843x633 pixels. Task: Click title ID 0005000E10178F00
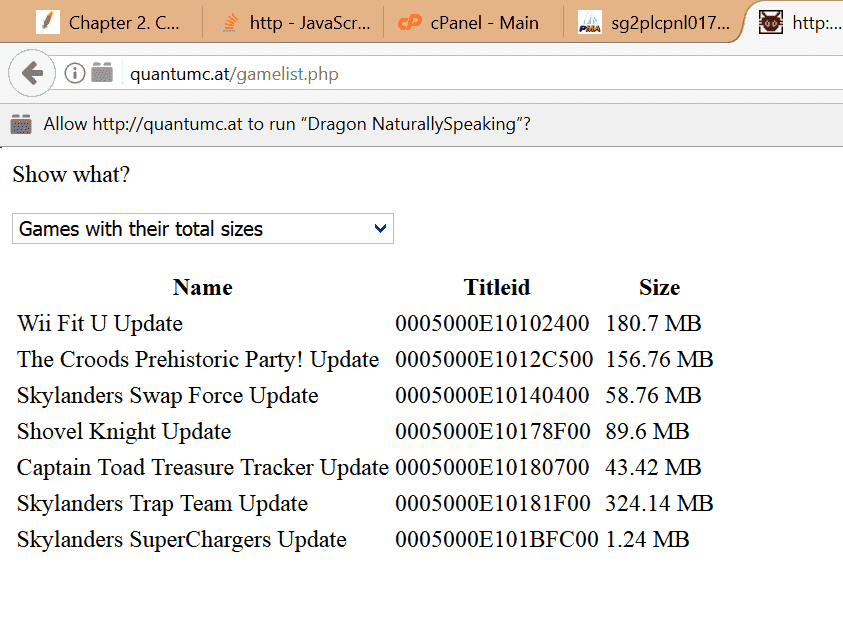493,431
